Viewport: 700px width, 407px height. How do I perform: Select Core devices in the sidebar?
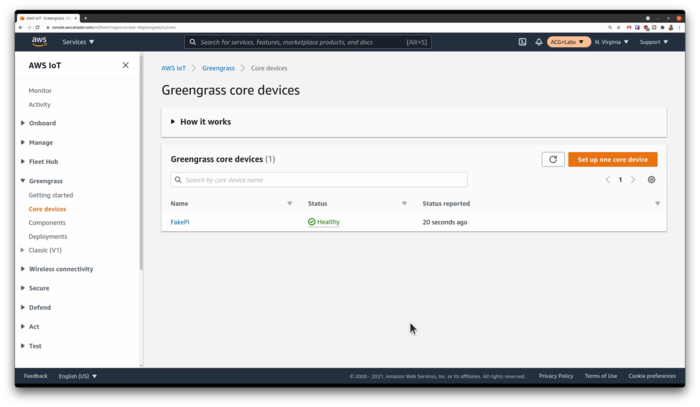click(47, 209)
